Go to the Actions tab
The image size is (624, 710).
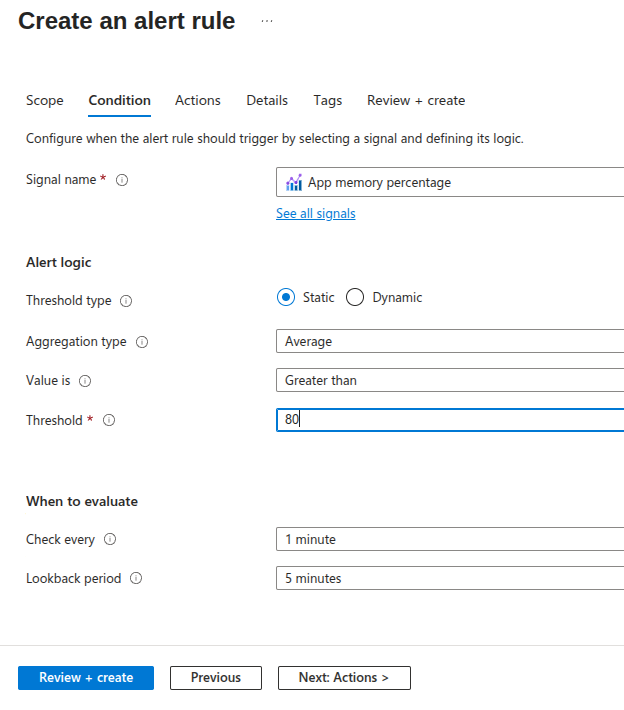point(198,101)
